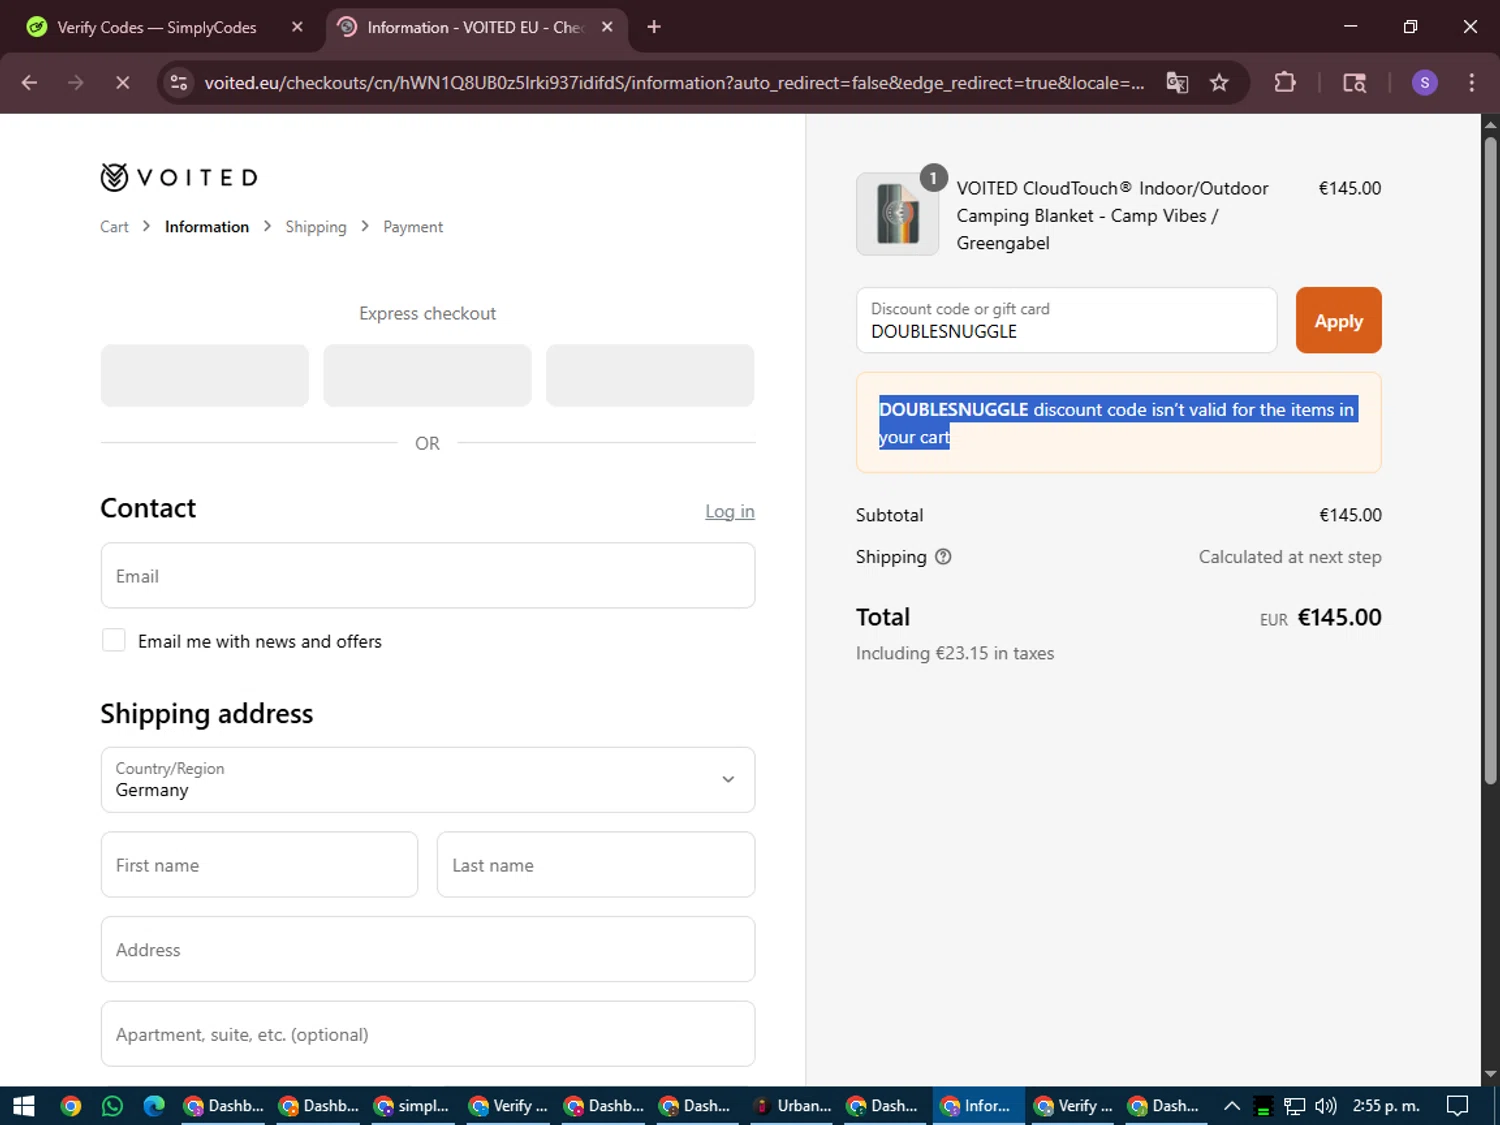1500x1125 pixels.
Task: Click the taskbar clock 2:55 p. m.
Action: pyautogui.click(x=1386, y=1106)
